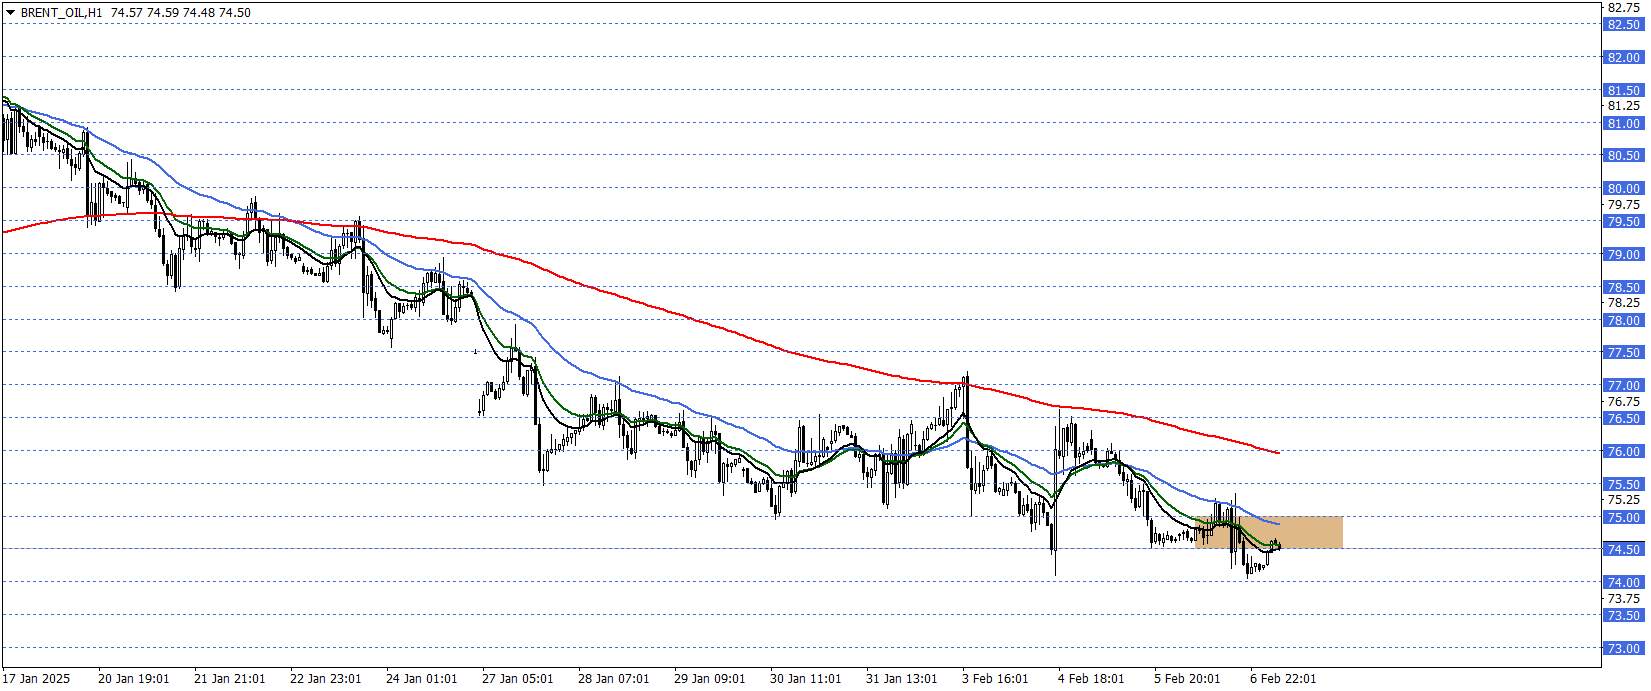Click the 79.50 price level label

click(x=1624, y=221)
